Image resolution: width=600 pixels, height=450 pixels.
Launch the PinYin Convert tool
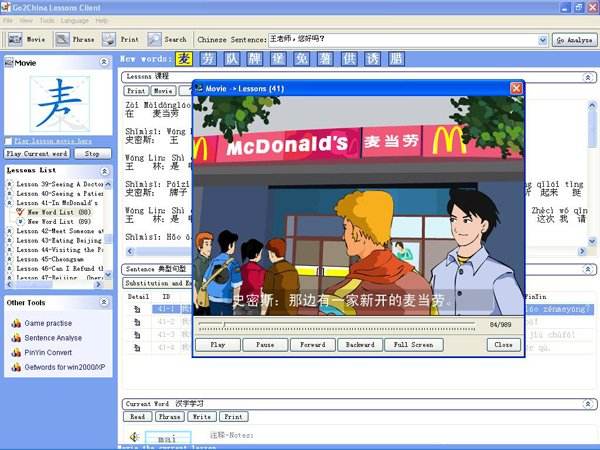pyautogui.click(x=48, y=352)
